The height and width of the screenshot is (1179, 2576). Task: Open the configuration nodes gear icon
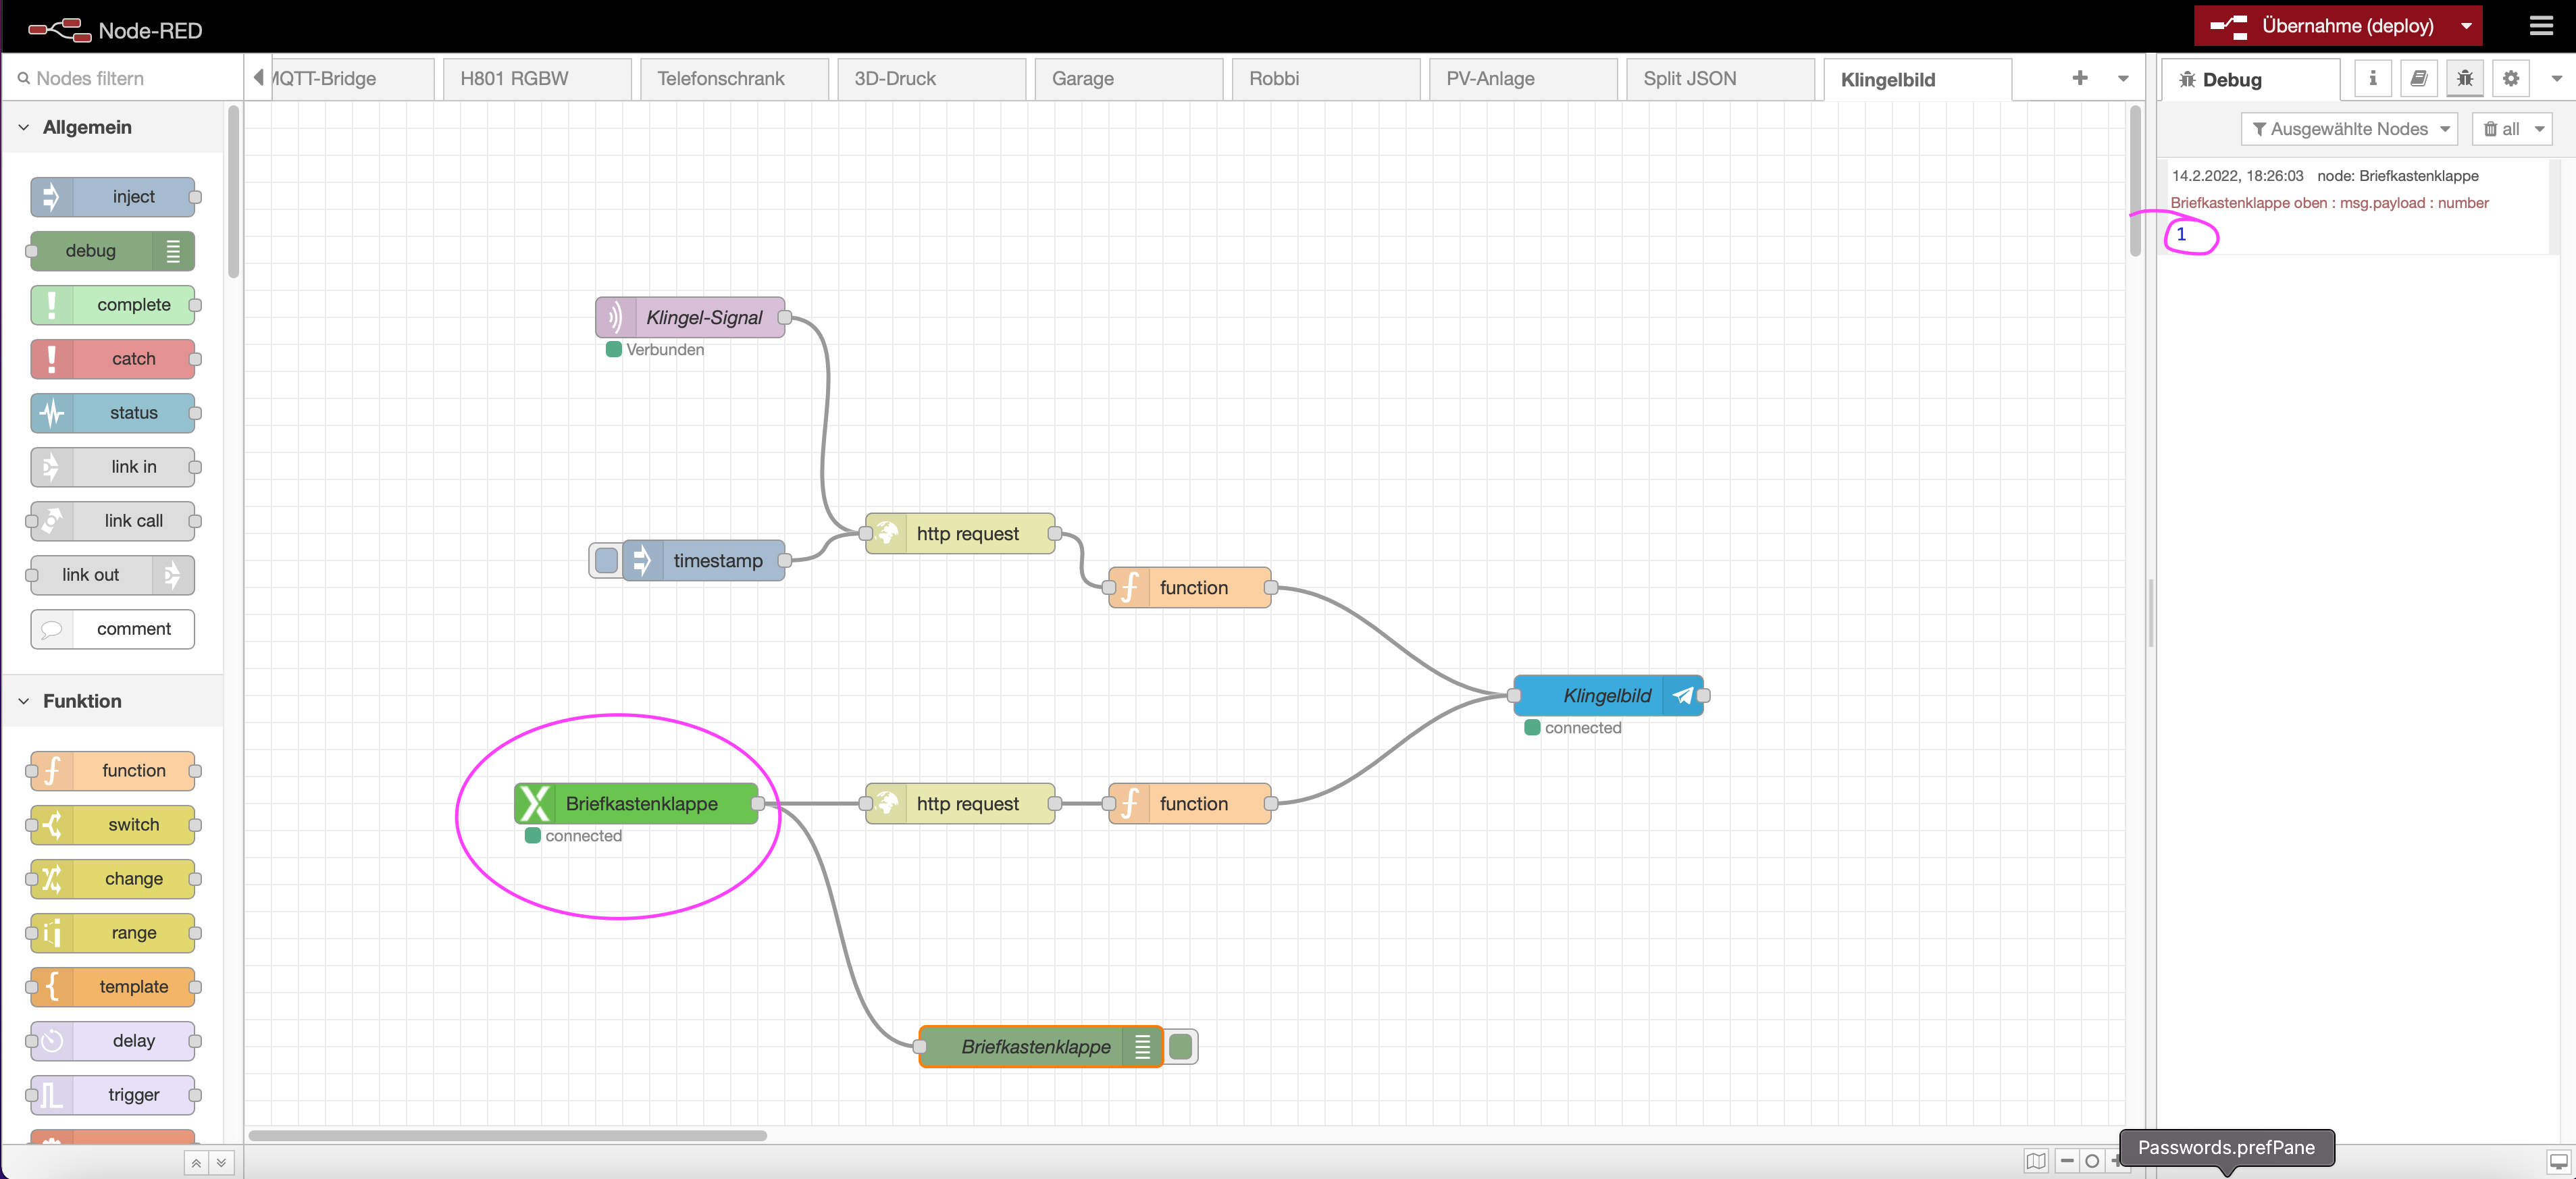click(x=2510, y=78)
